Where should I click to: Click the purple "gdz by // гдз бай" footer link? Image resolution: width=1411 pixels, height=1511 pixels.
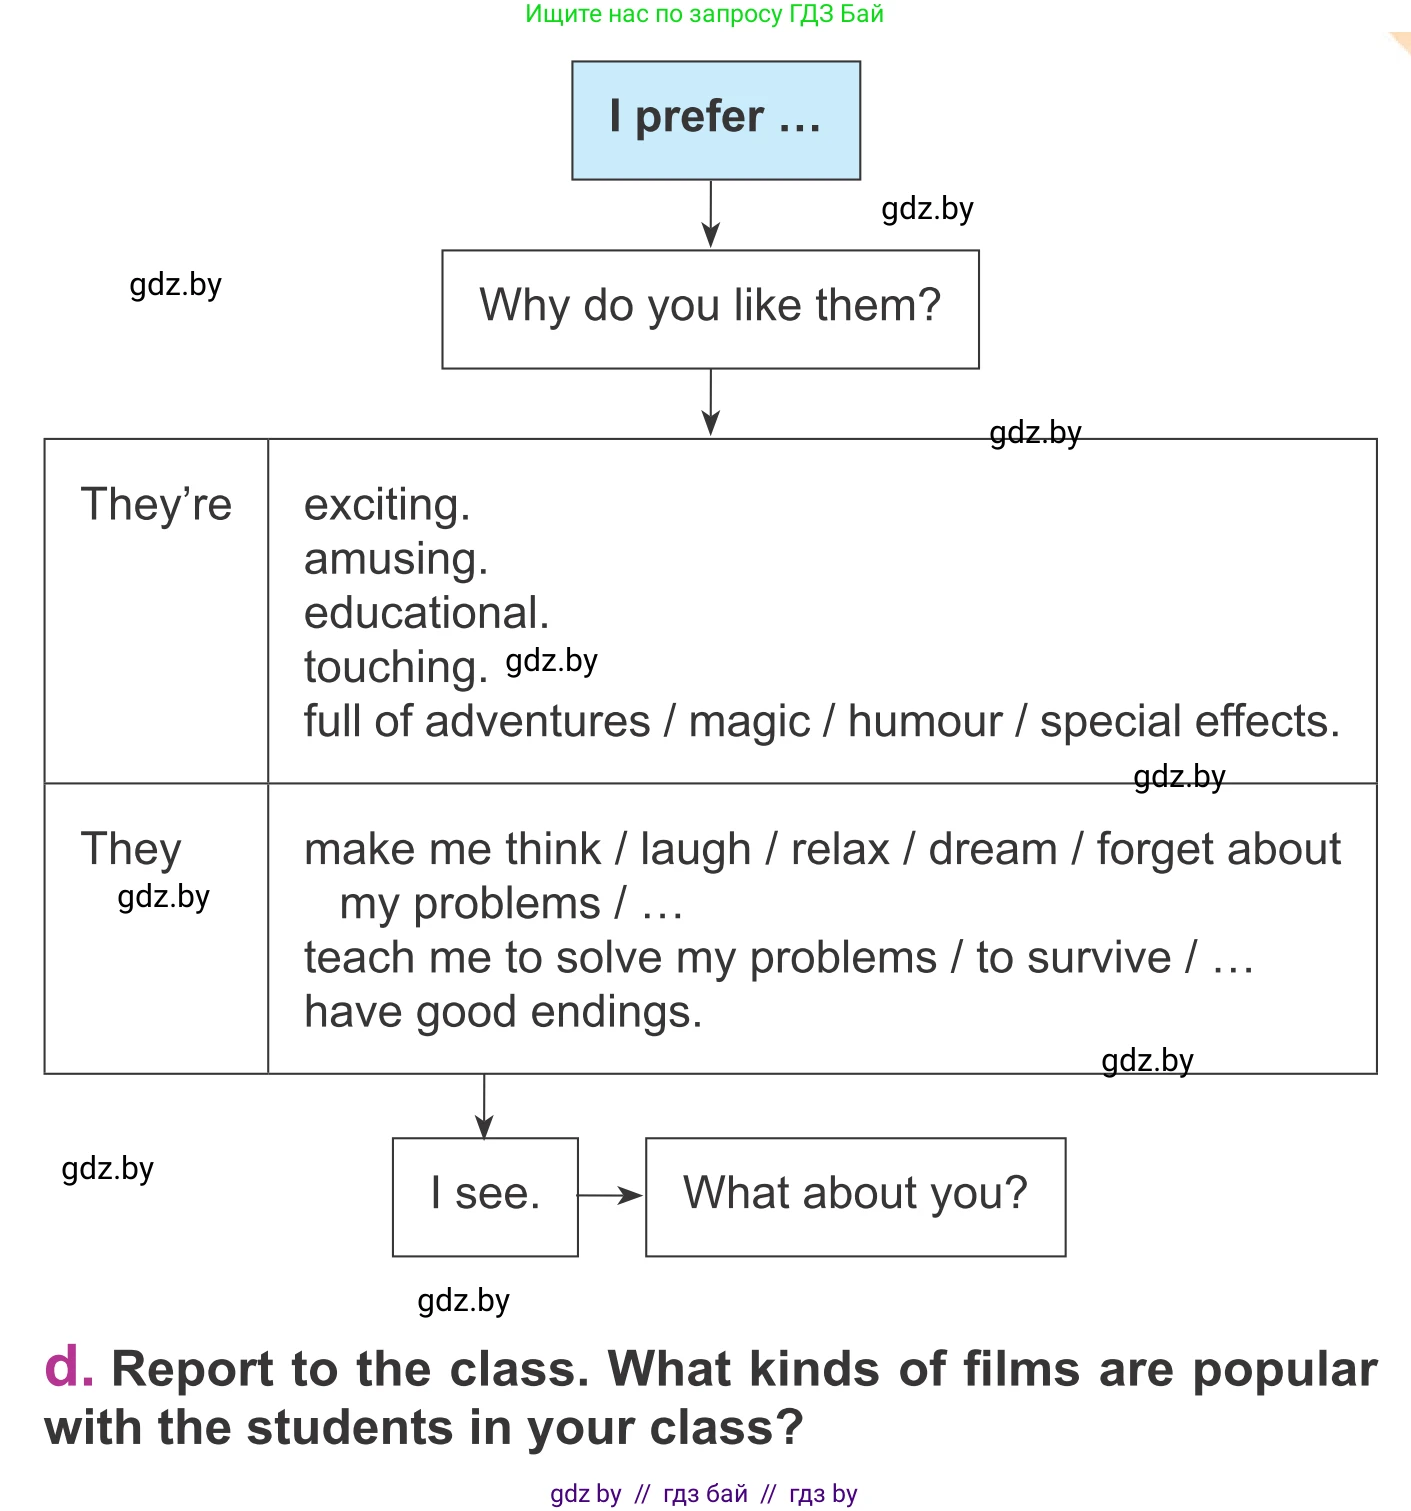pos(703,1493)
